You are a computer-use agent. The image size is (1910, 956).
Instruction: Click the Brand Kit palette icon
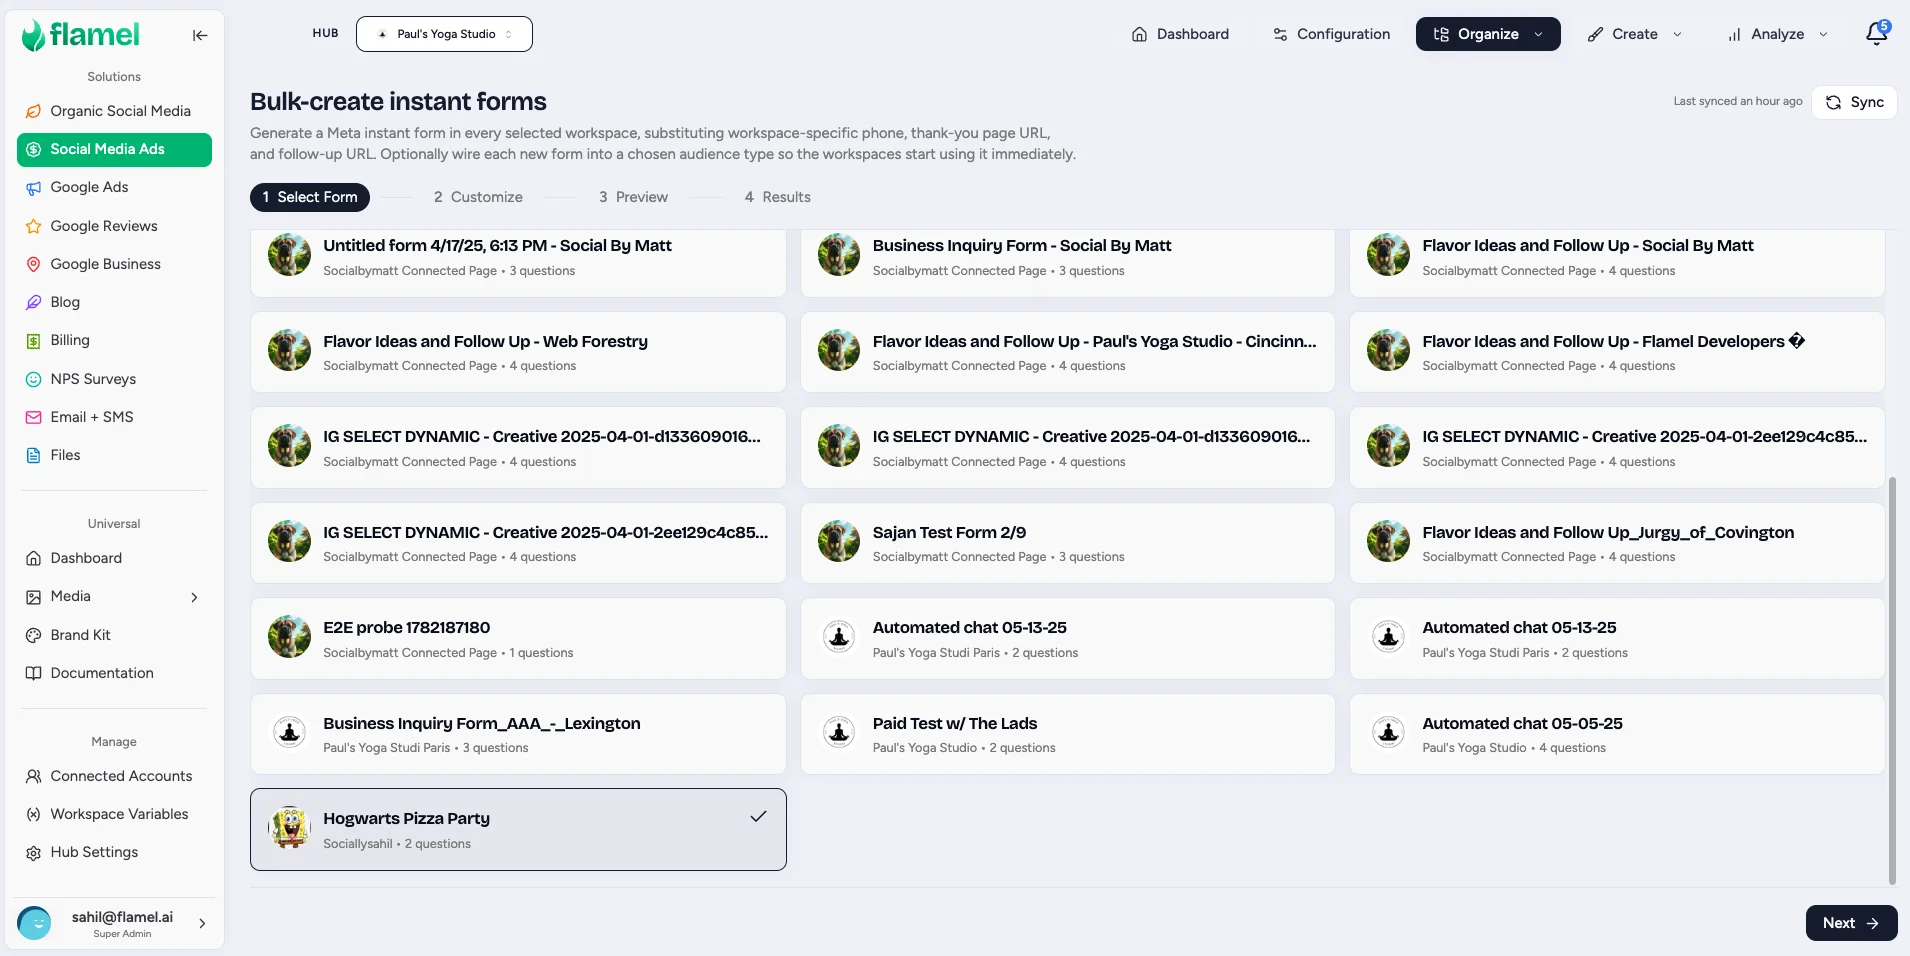tap(33, 635)
